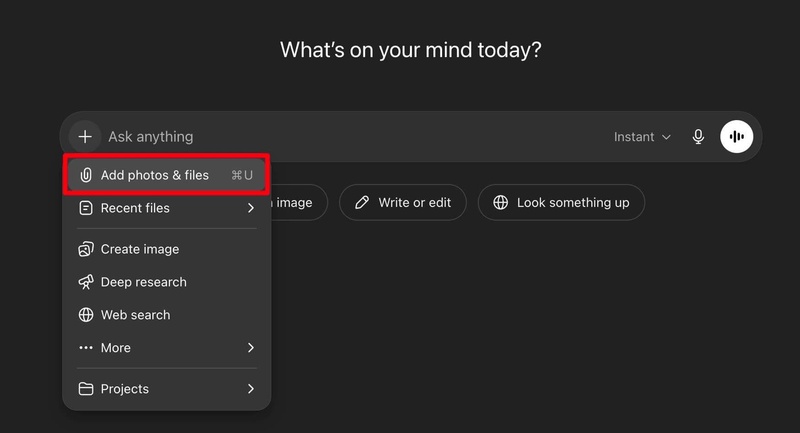Viewport: 800px width, 433px height.
Task: Open the More submenu
Action: coord(166,348)
